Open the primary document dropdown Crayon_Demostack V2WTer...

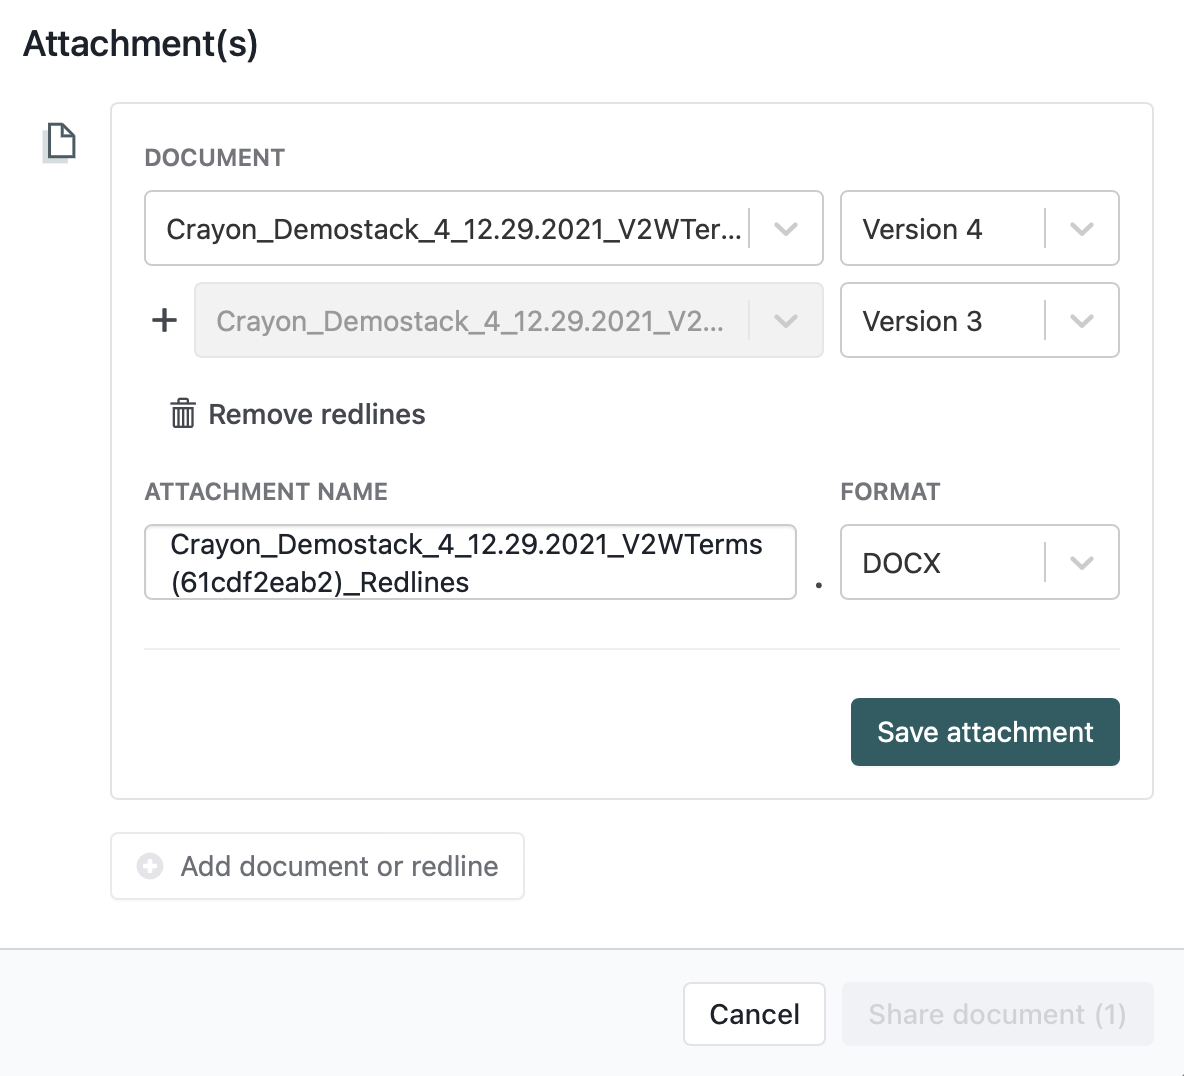(x=483, y=228)
